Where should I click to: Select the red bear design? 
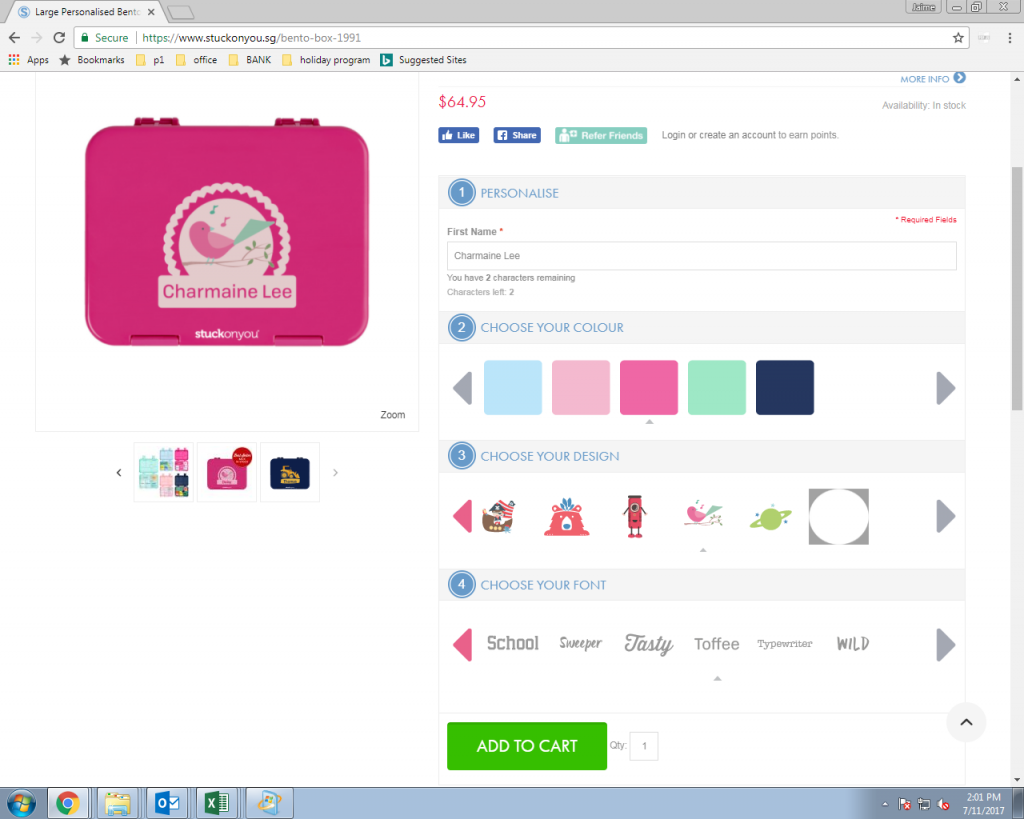click(567, 517)
